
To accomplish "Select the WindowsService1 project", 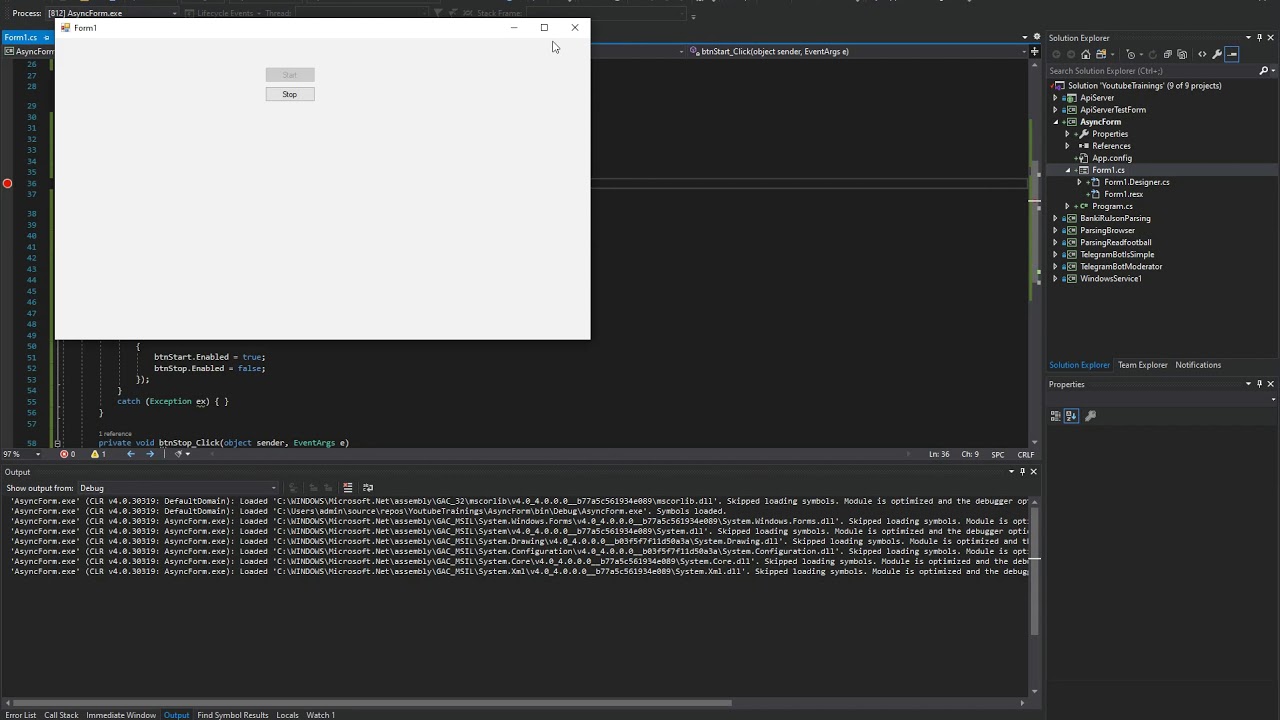I will click(x=1111, y=278).
